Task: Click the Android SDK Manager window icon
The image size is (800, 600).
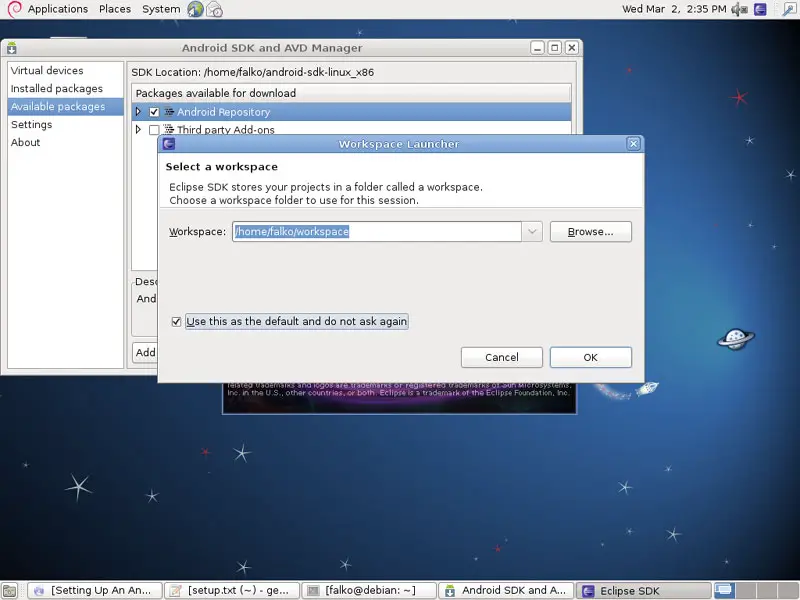Action: click(12, 48)
